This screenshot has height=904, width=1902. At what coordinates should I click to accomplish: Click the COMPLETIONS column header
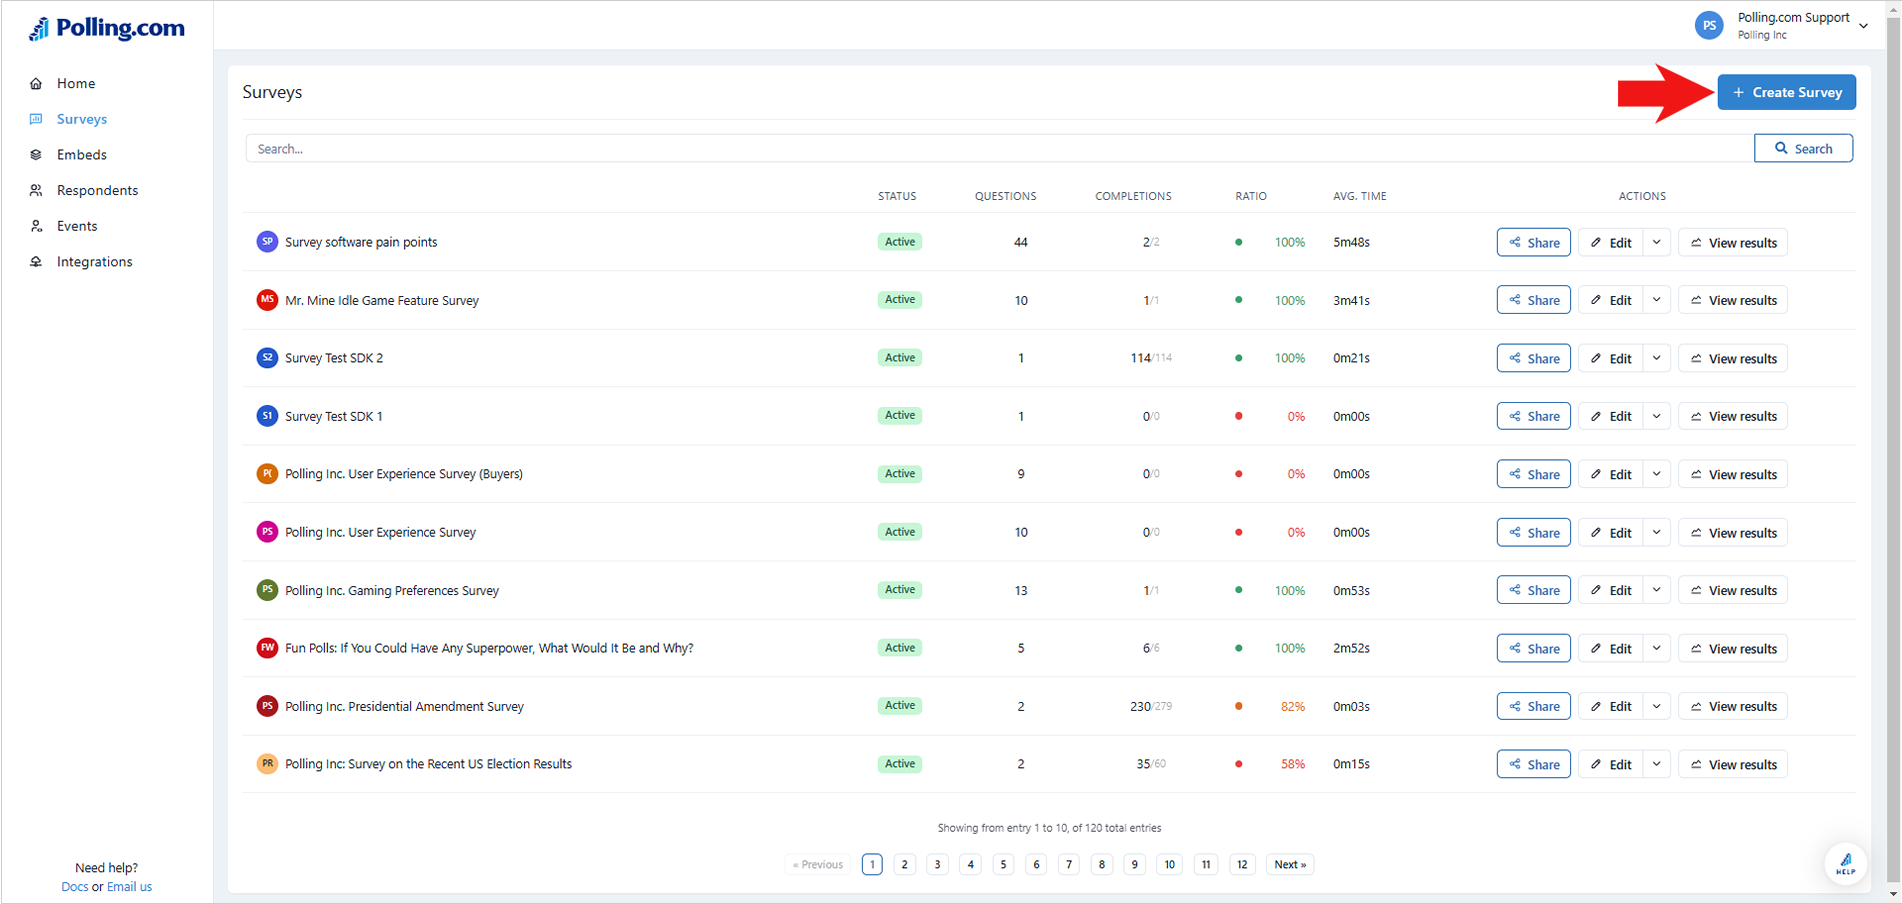[x=1133, y=196]
